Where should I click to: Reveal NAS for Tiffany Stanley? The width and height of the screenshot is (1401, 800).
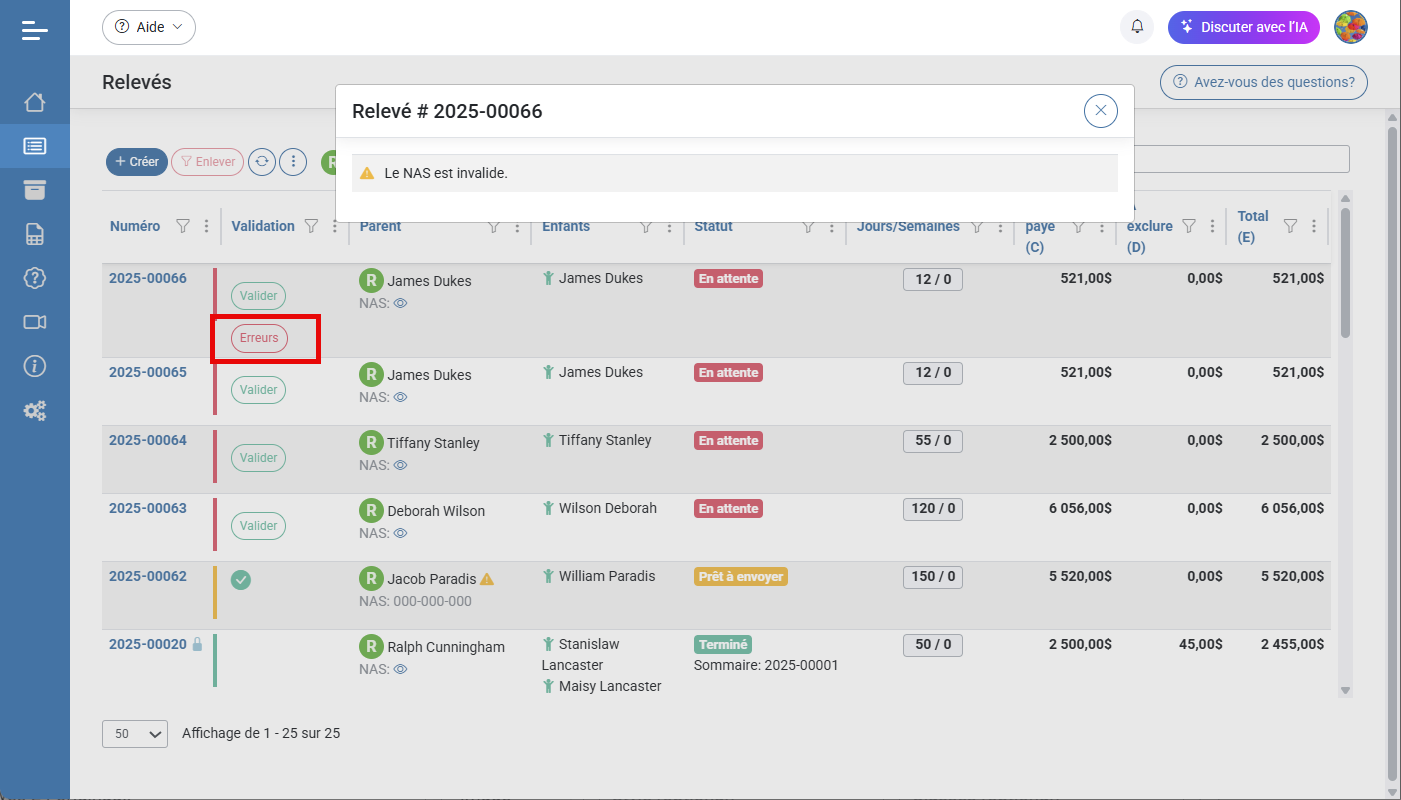(400, 465)
